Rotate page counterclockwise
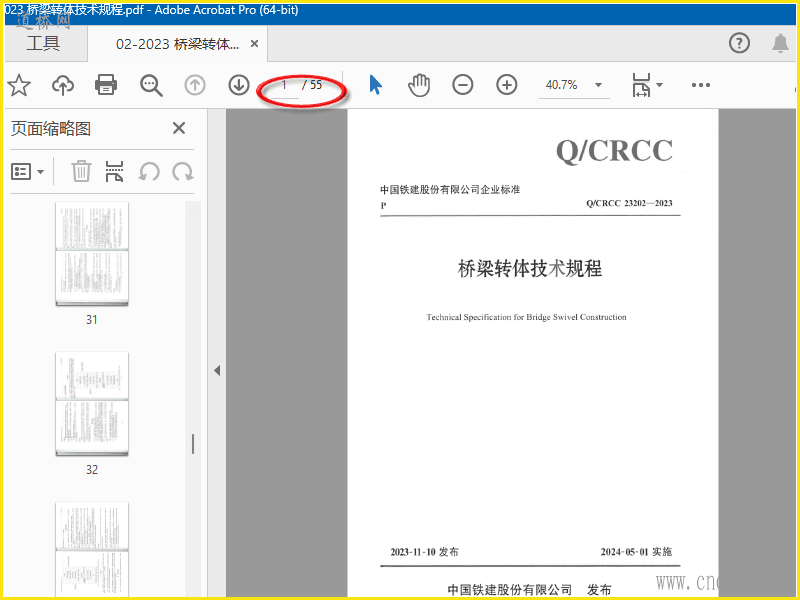Viewport: 800px width, 600px height. [x=149, y=171]
